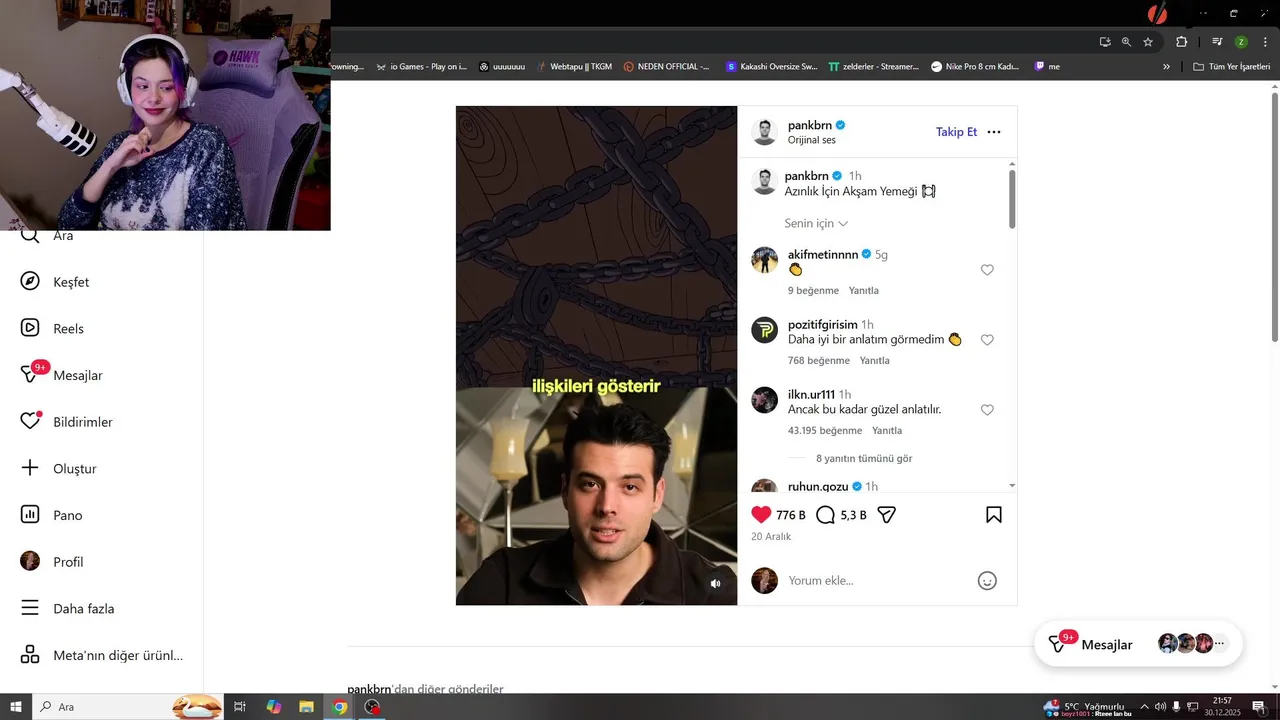The image size is (1280, 720).
Task: Click Oluştur plus icon
Action: pyautogui.click(x=30, y=468)
